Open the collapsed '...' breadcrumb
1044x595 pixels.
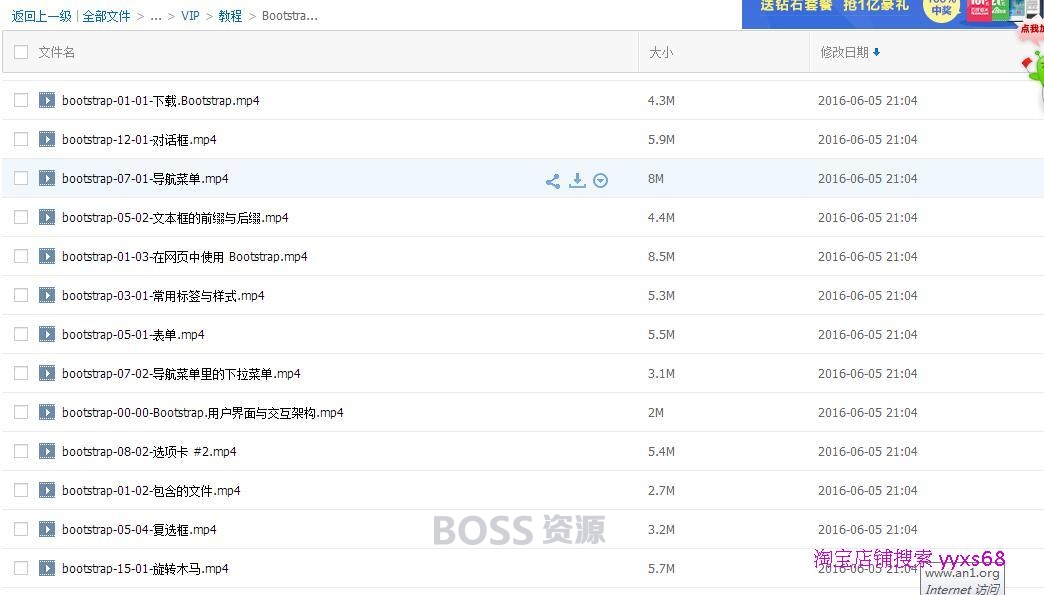[156, 17]
